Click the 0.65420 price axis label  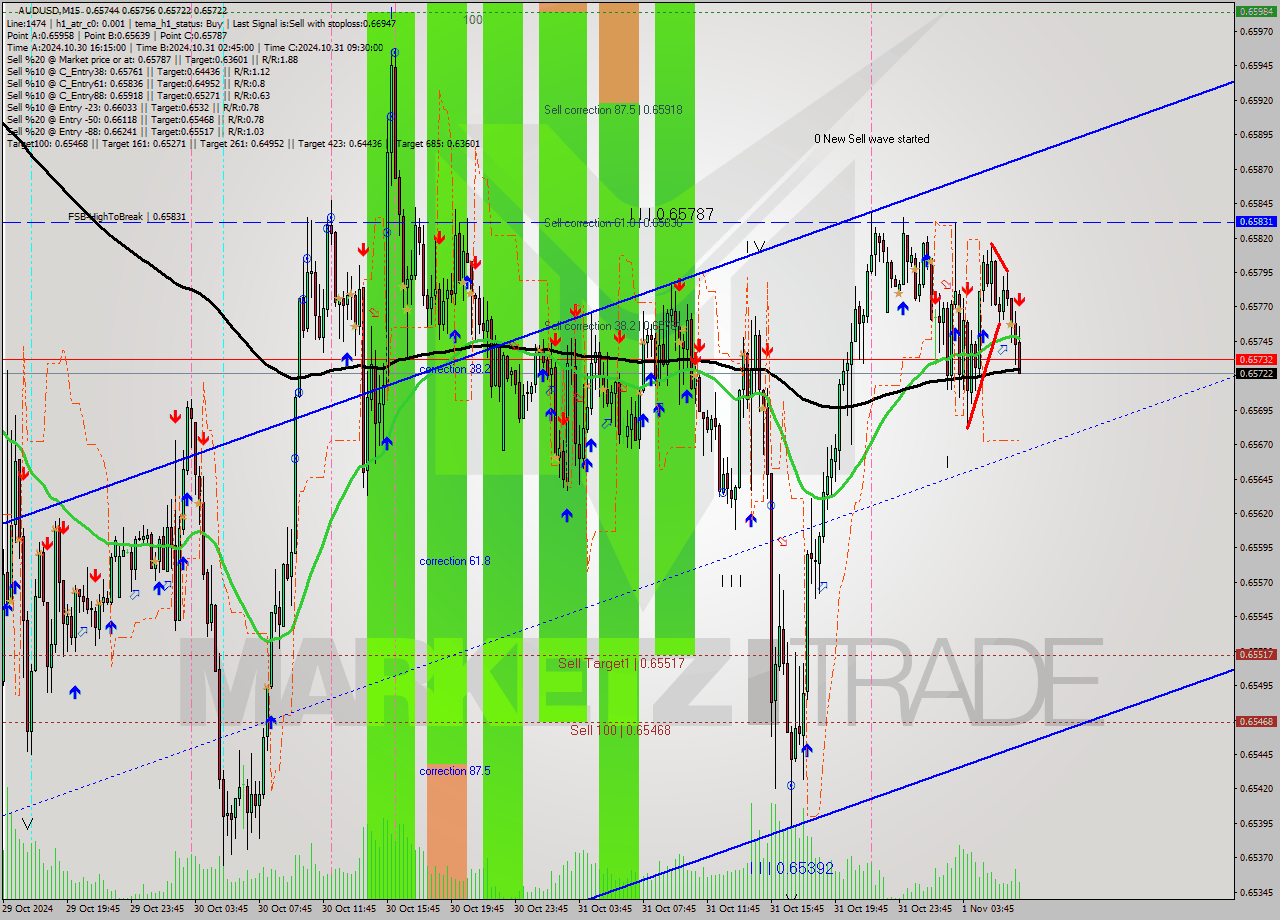(1255, 788)
